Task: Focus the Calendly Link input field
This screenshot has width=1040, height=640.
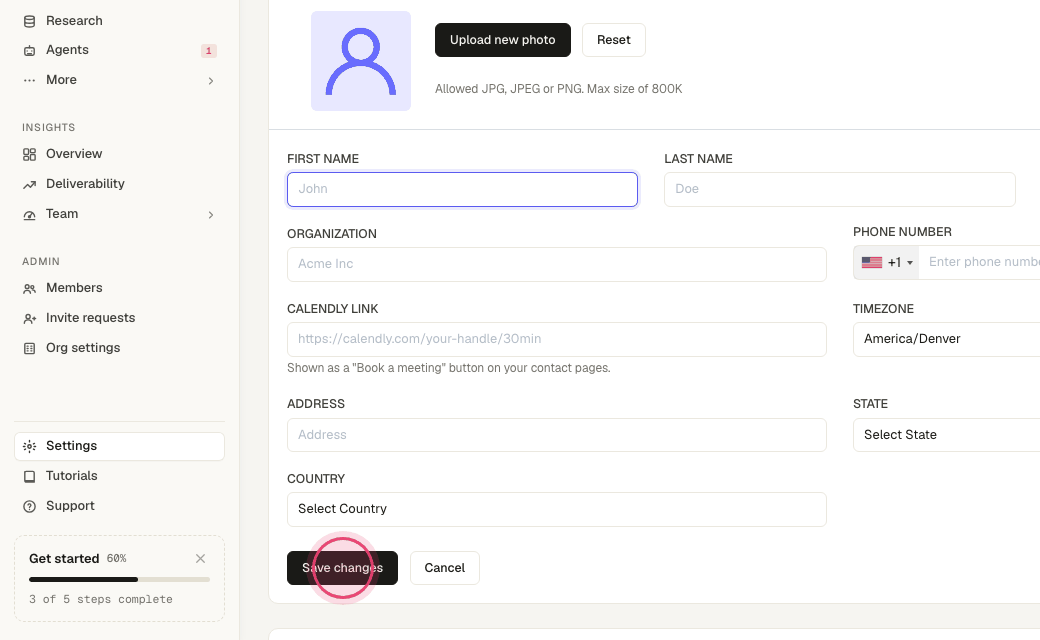Action: (556, 339)
